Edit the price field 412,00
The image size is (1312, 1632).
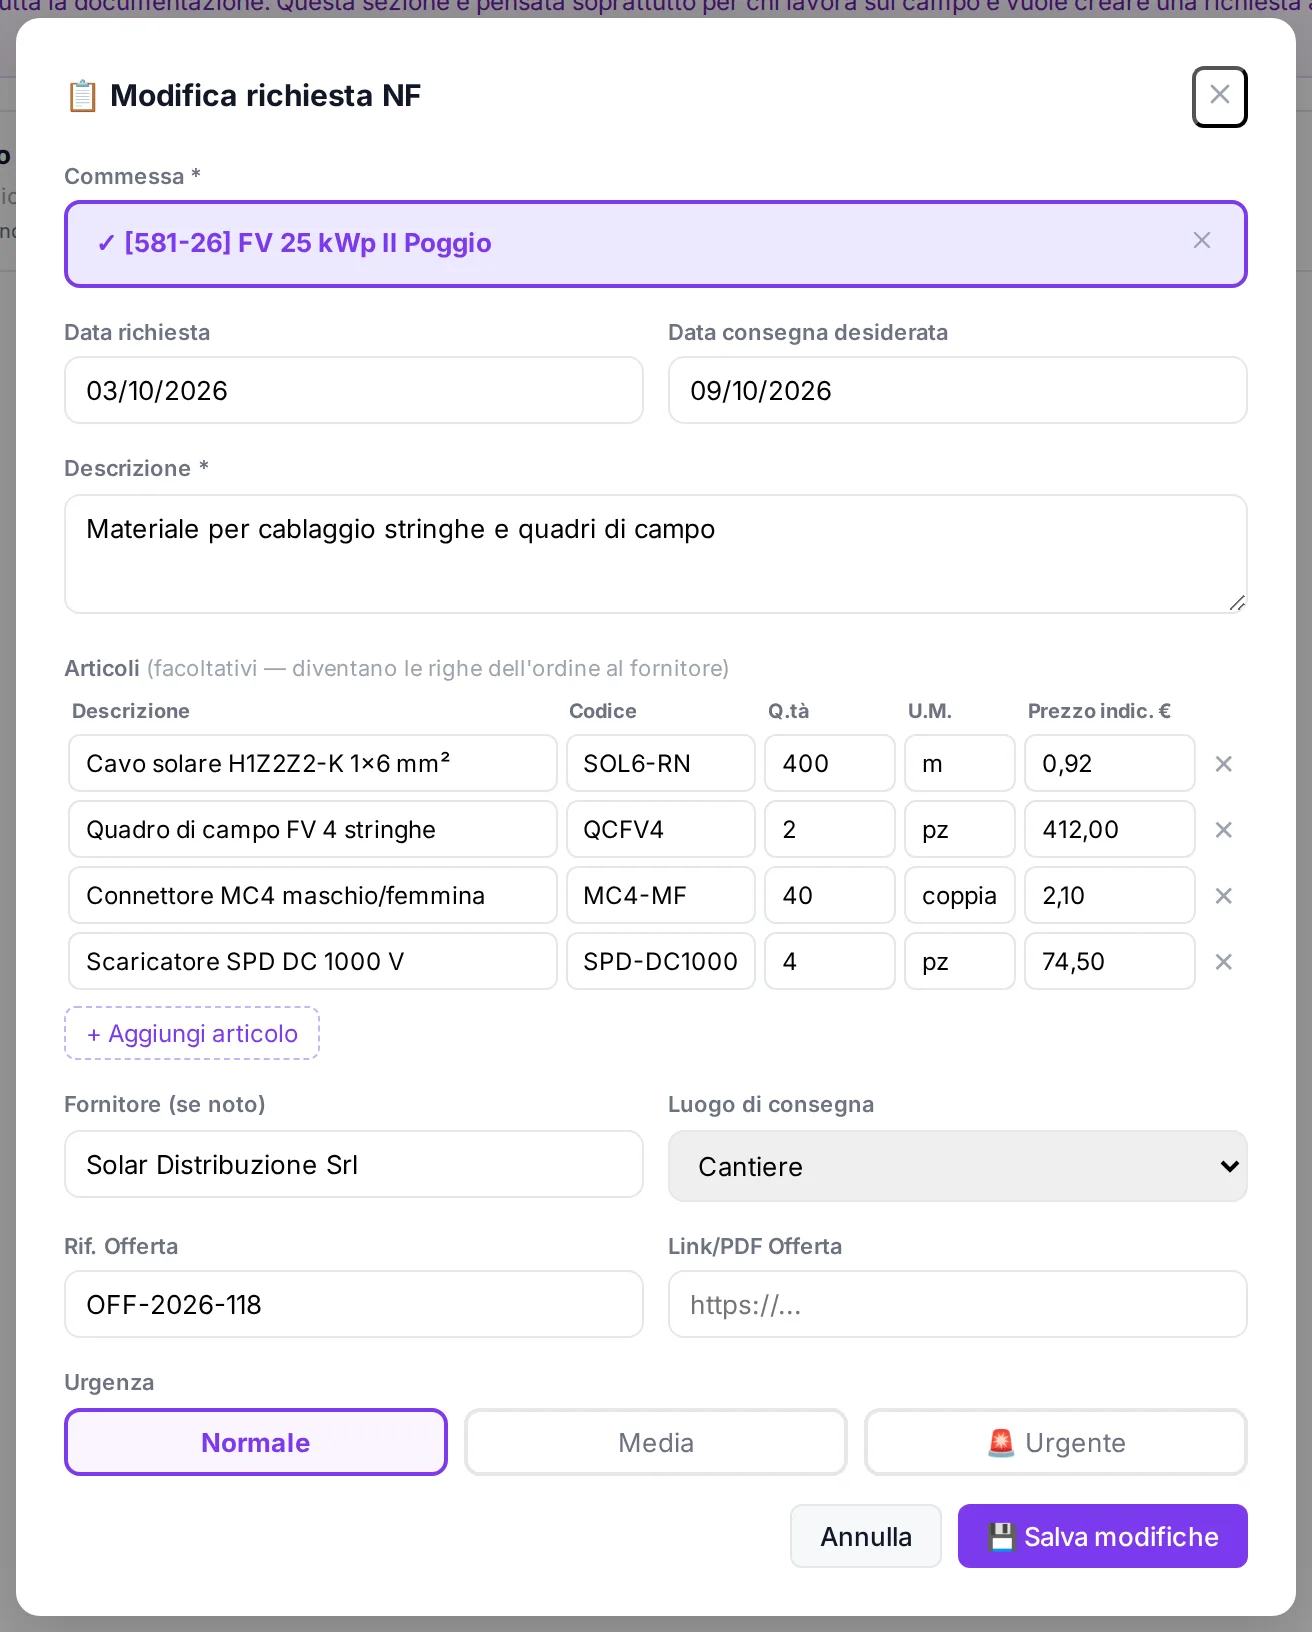click(1110, 830)
